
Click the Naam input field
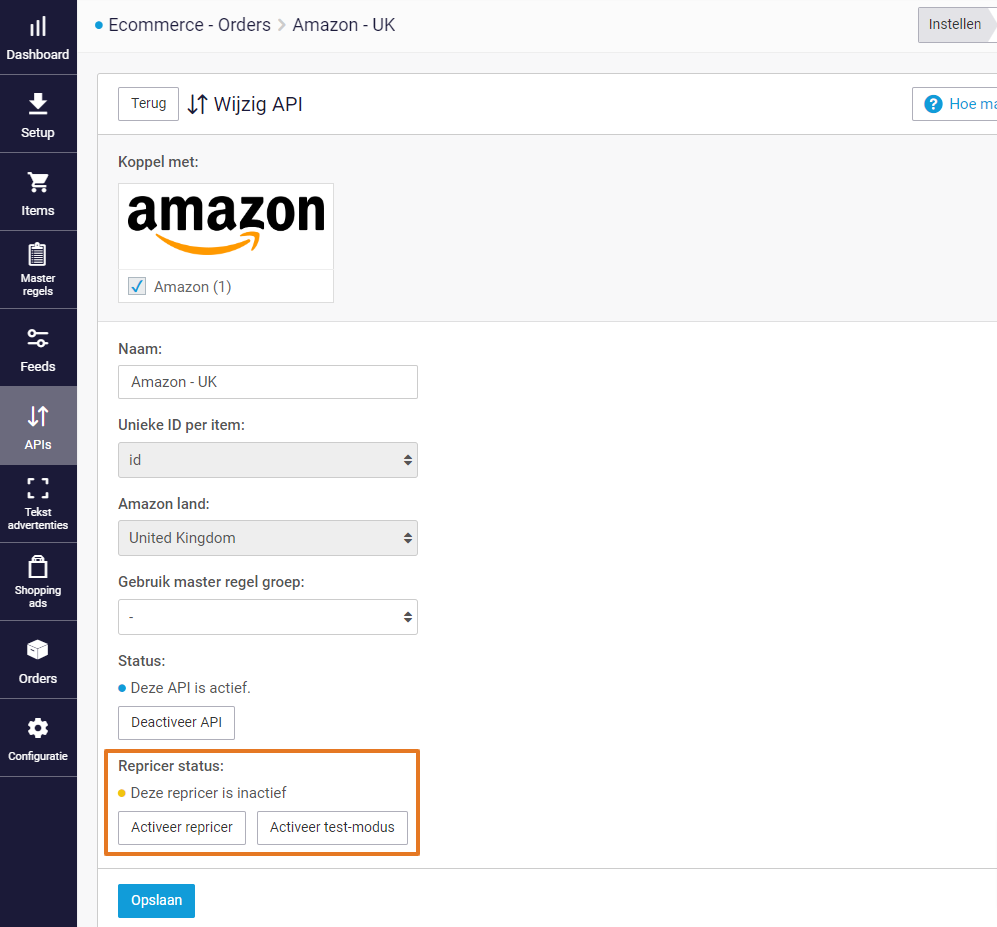click(268, 382)
